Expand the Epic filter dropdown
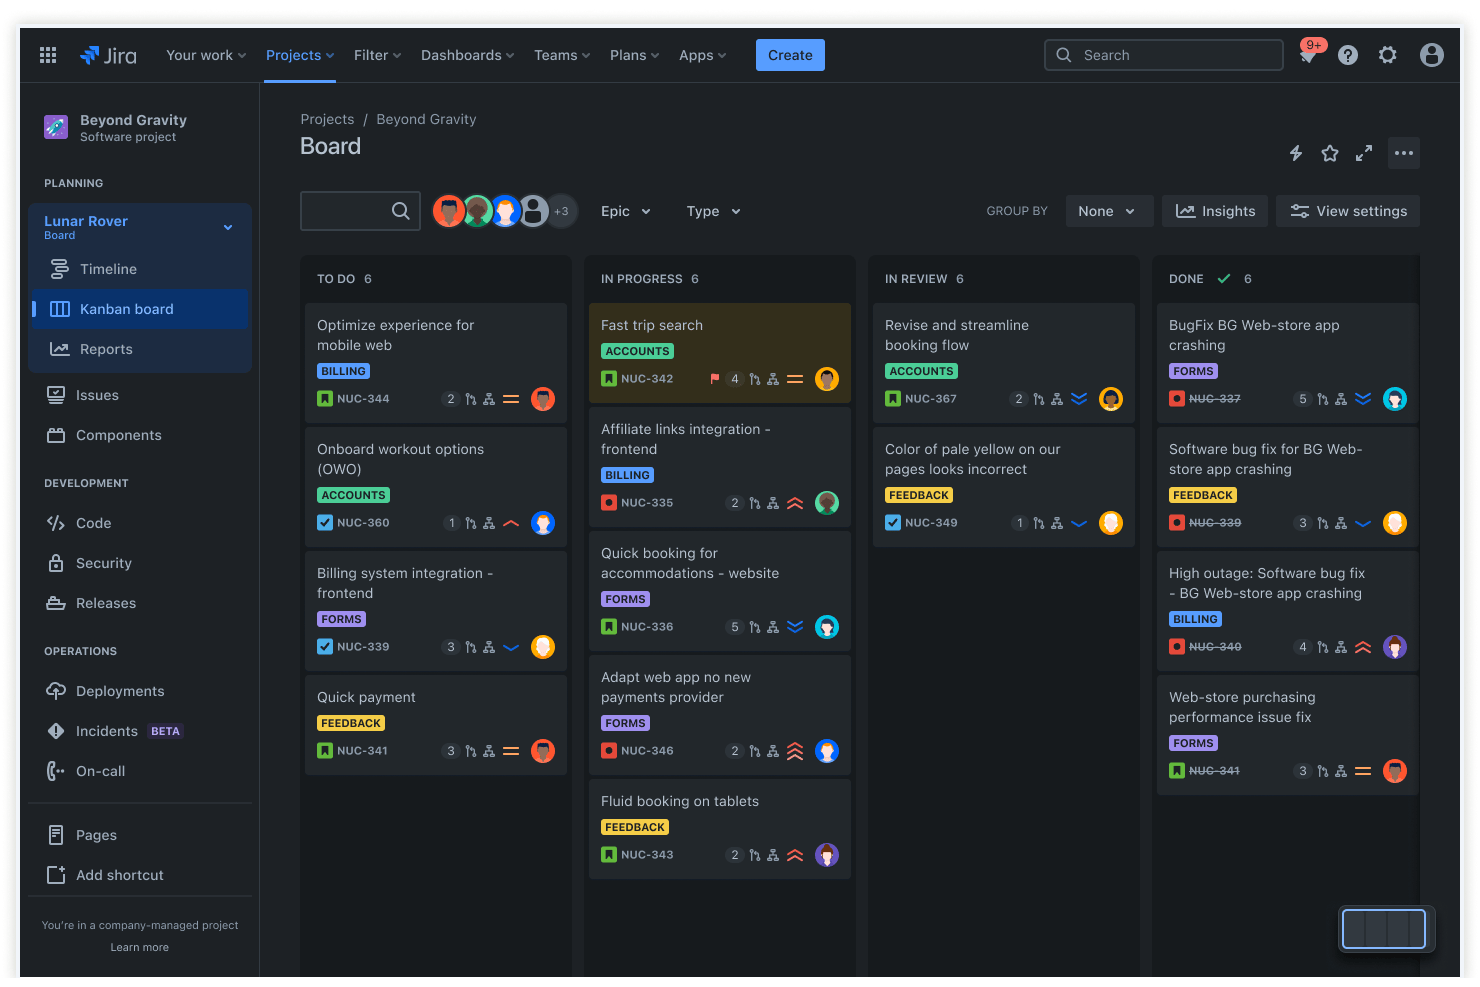1480x987 pixels. [x=626, y=211]
